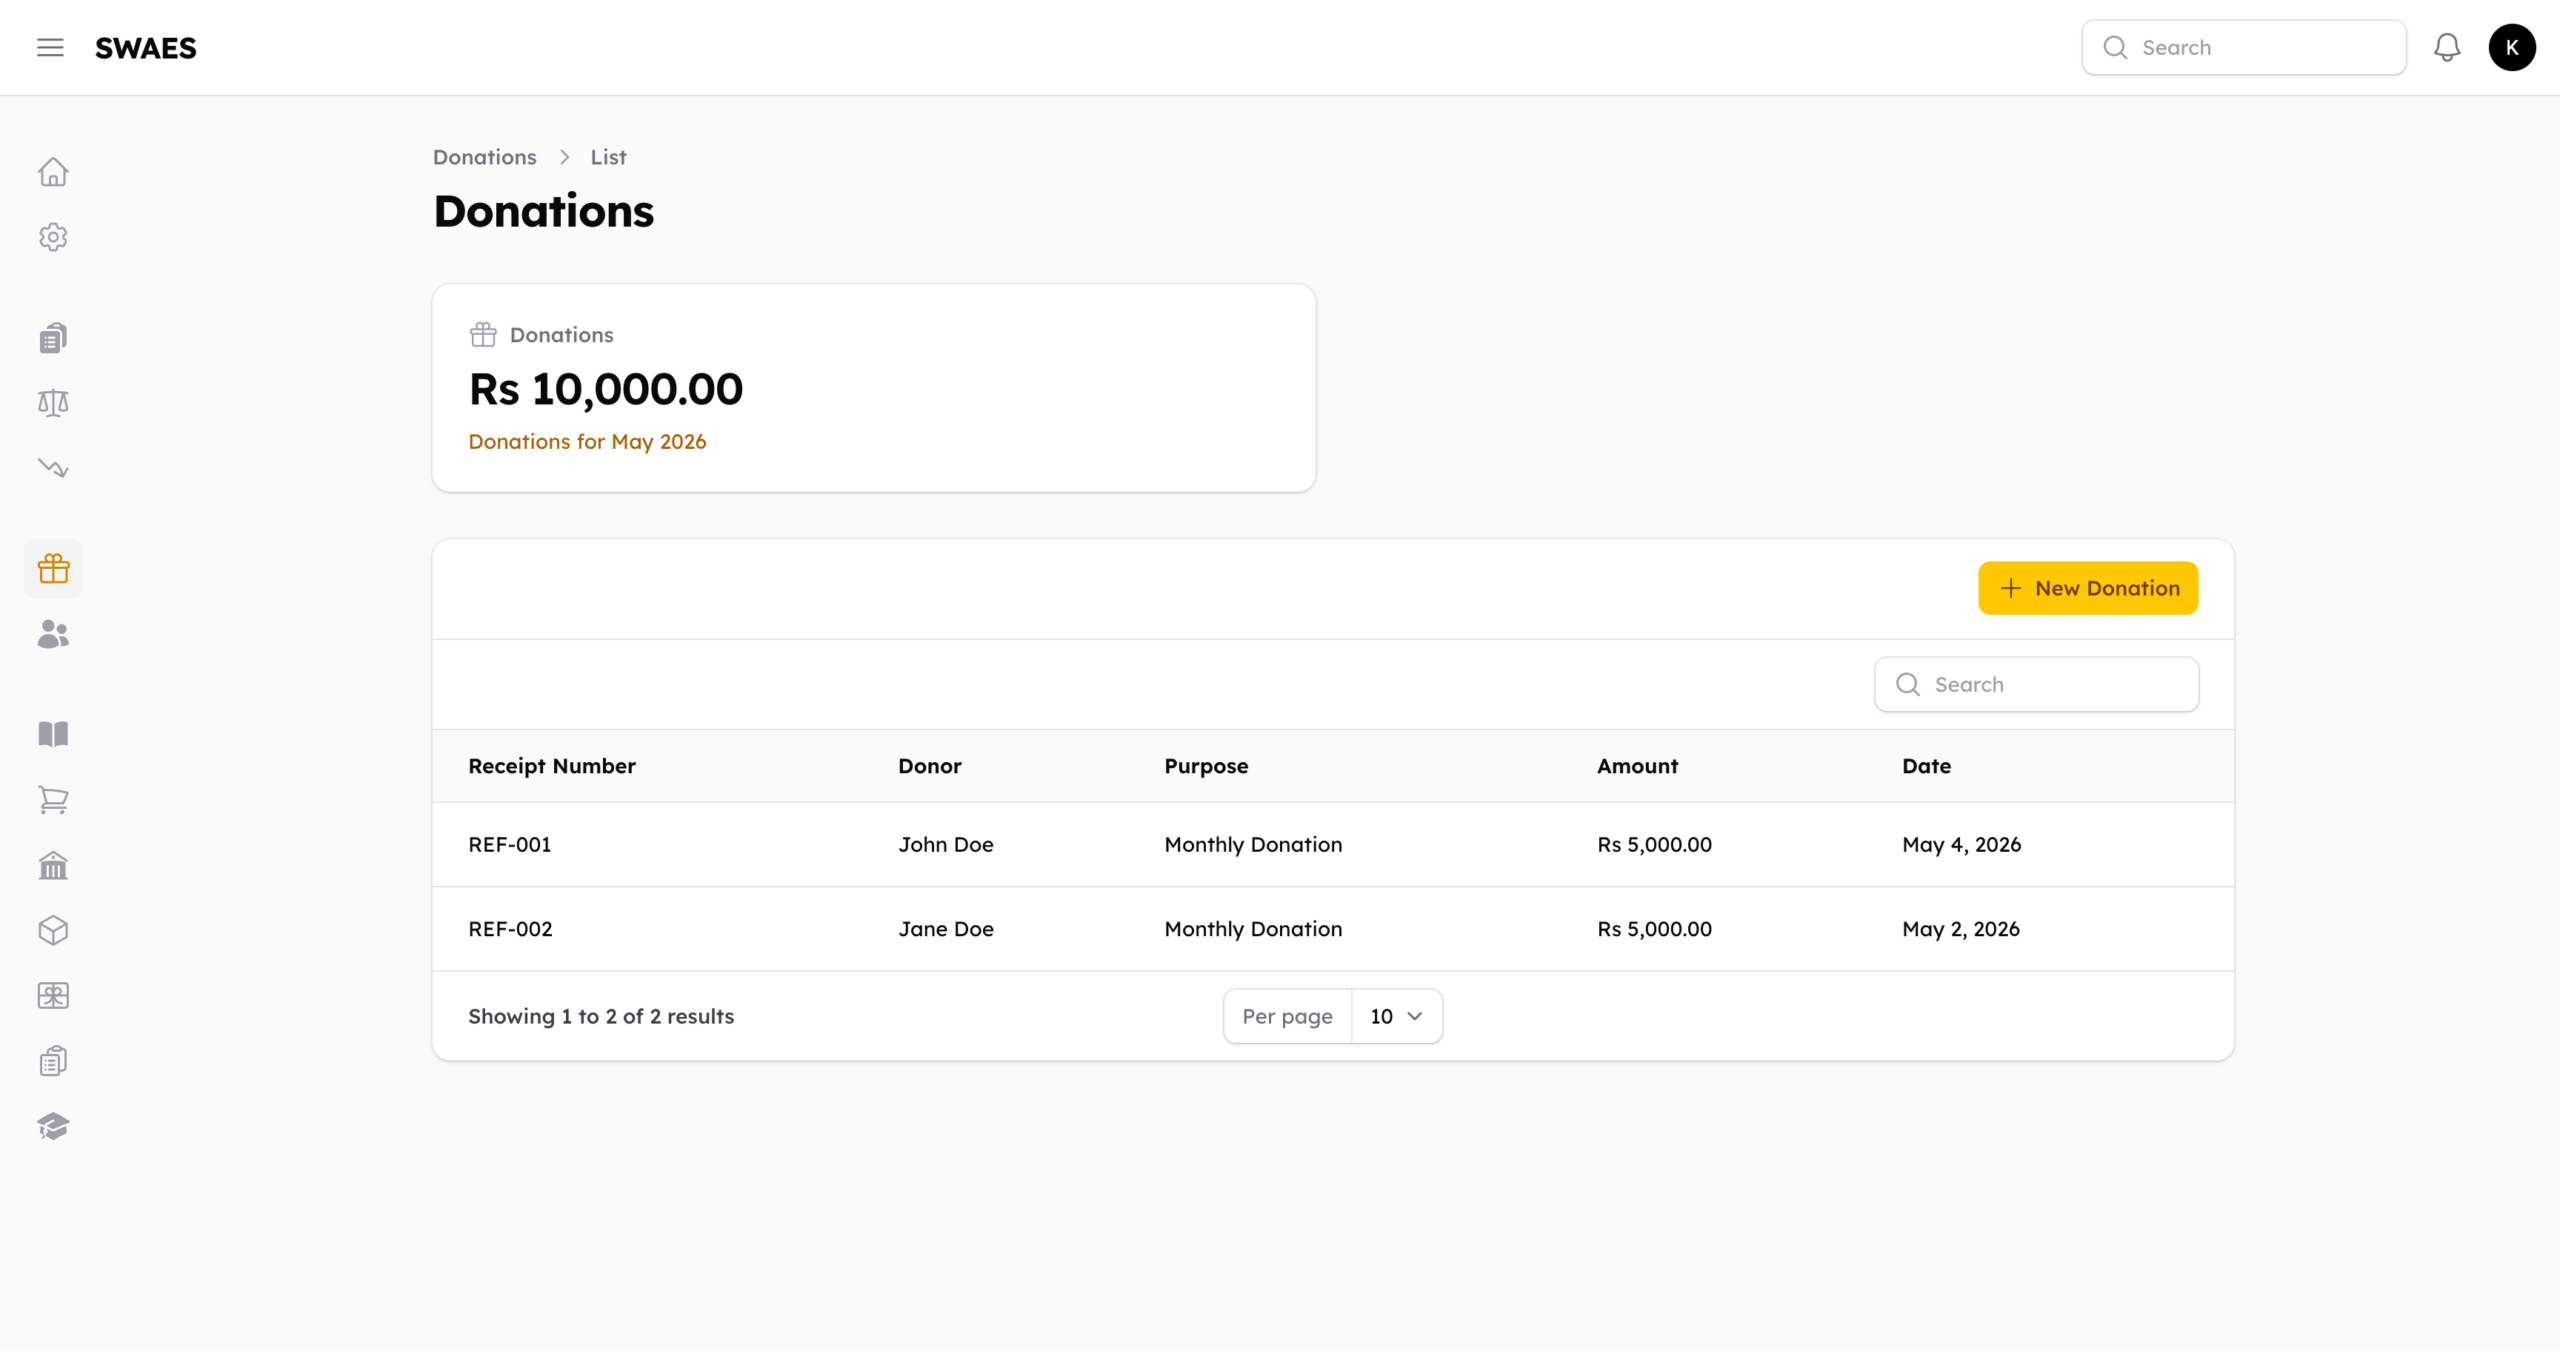The height and width of the screenshot is (1351, 2560).
Task: Open the clipboard list sidebar icon
Action: click(x=53, y=1061)
